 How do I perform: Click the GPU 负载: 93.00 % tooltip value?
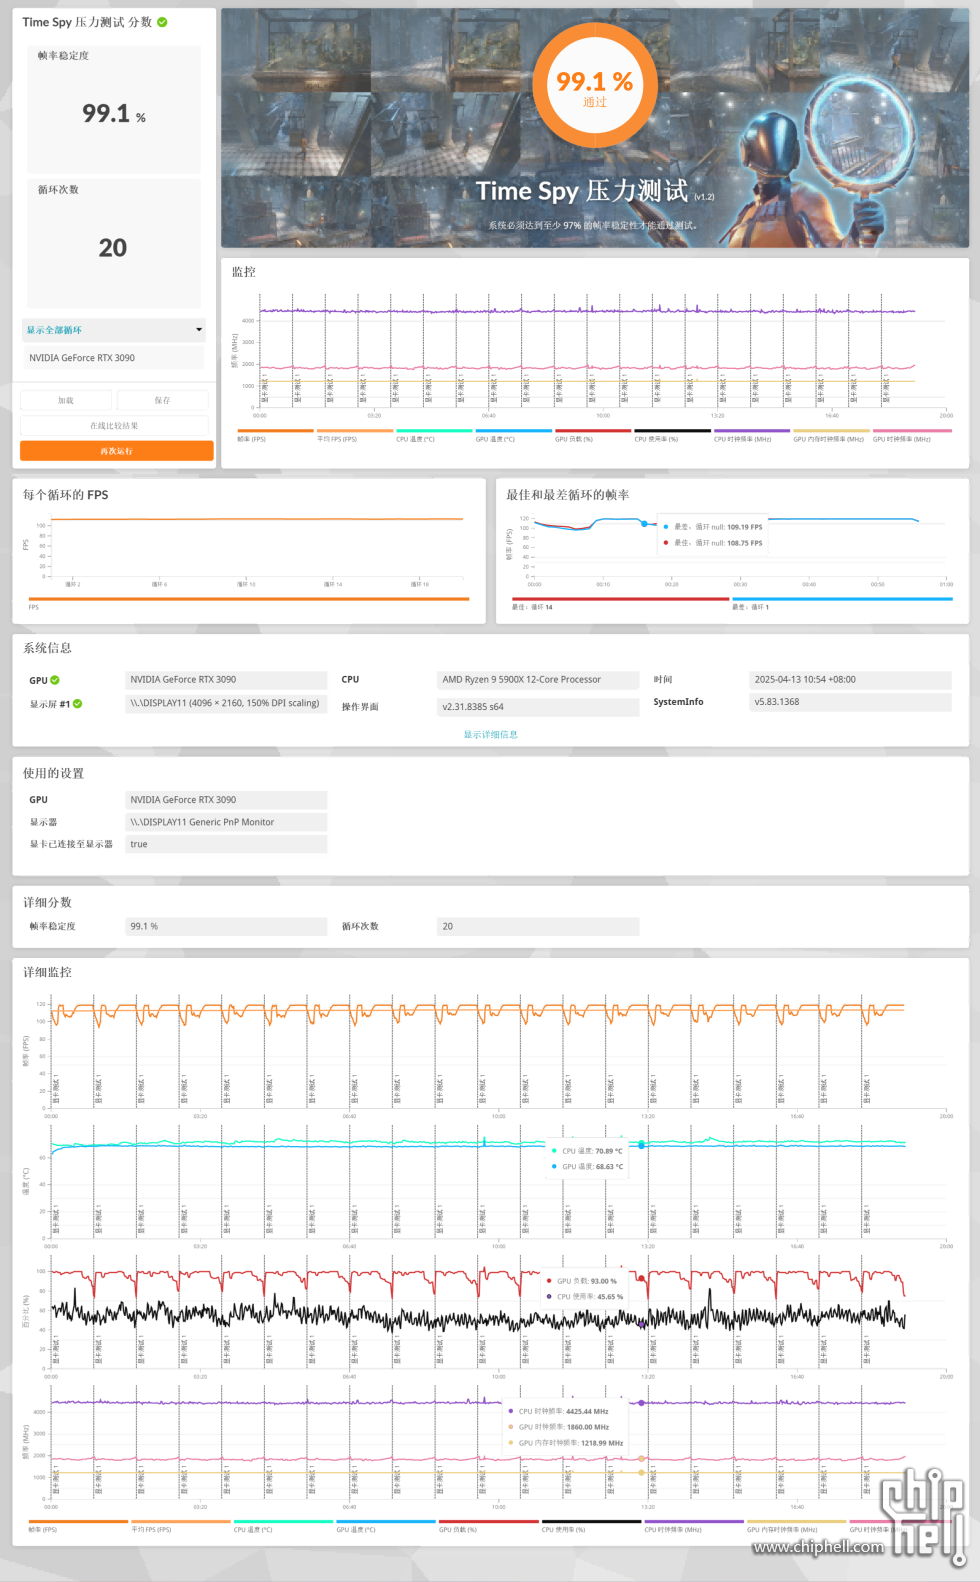pos(587,1281)
